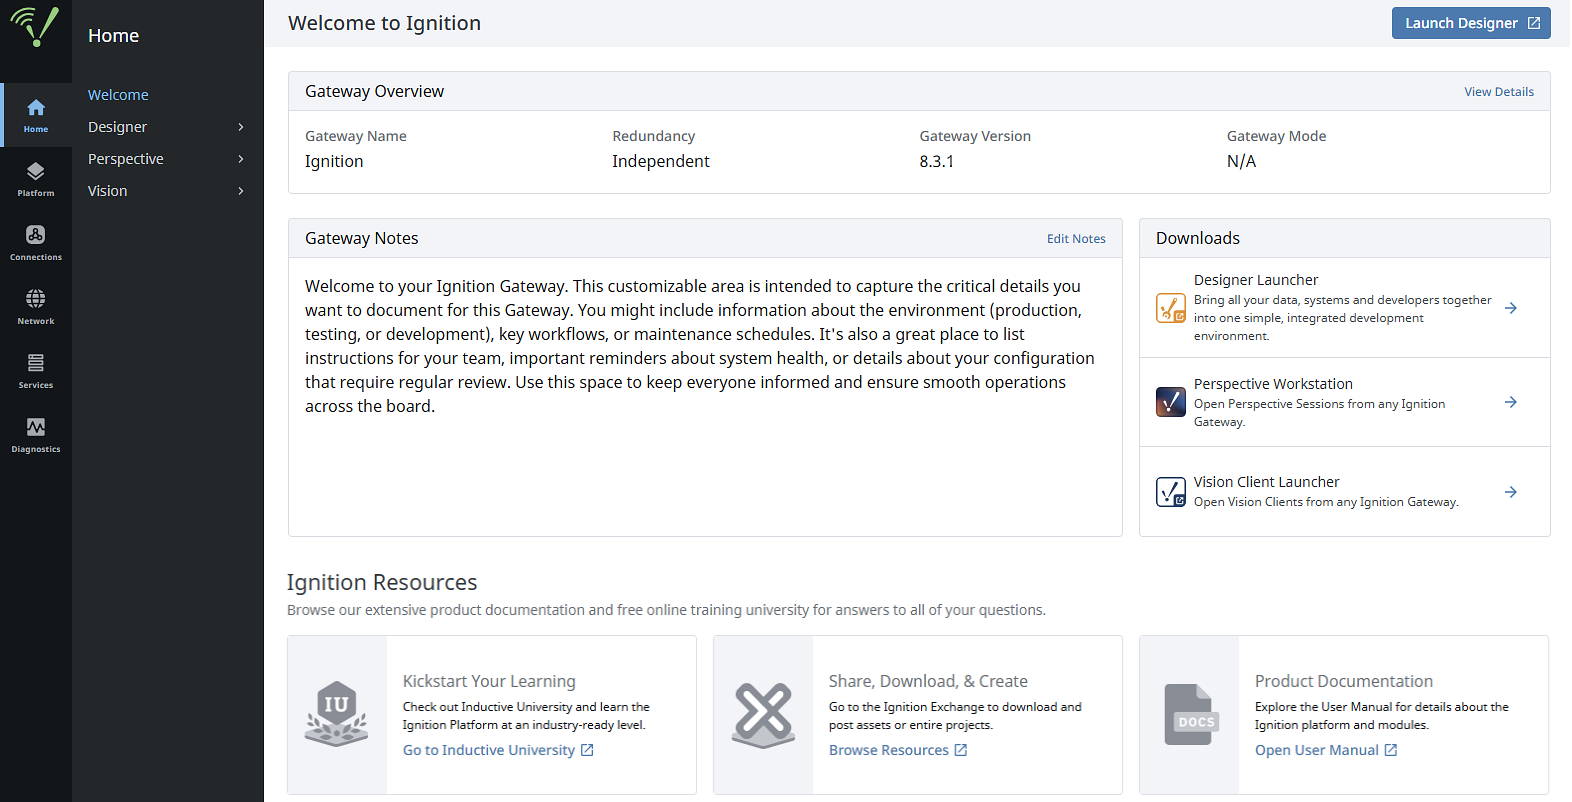Click the View Details link
Viewport: 1572px width, 802px height.
pyautogui.click(x=1498, y=92)
